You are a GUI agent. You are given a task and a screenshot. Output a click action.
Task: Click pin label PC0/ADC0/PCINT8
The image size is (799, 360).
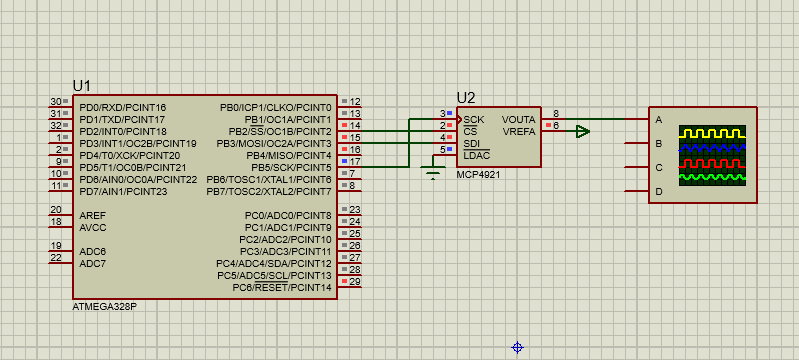tap(288, 216)
